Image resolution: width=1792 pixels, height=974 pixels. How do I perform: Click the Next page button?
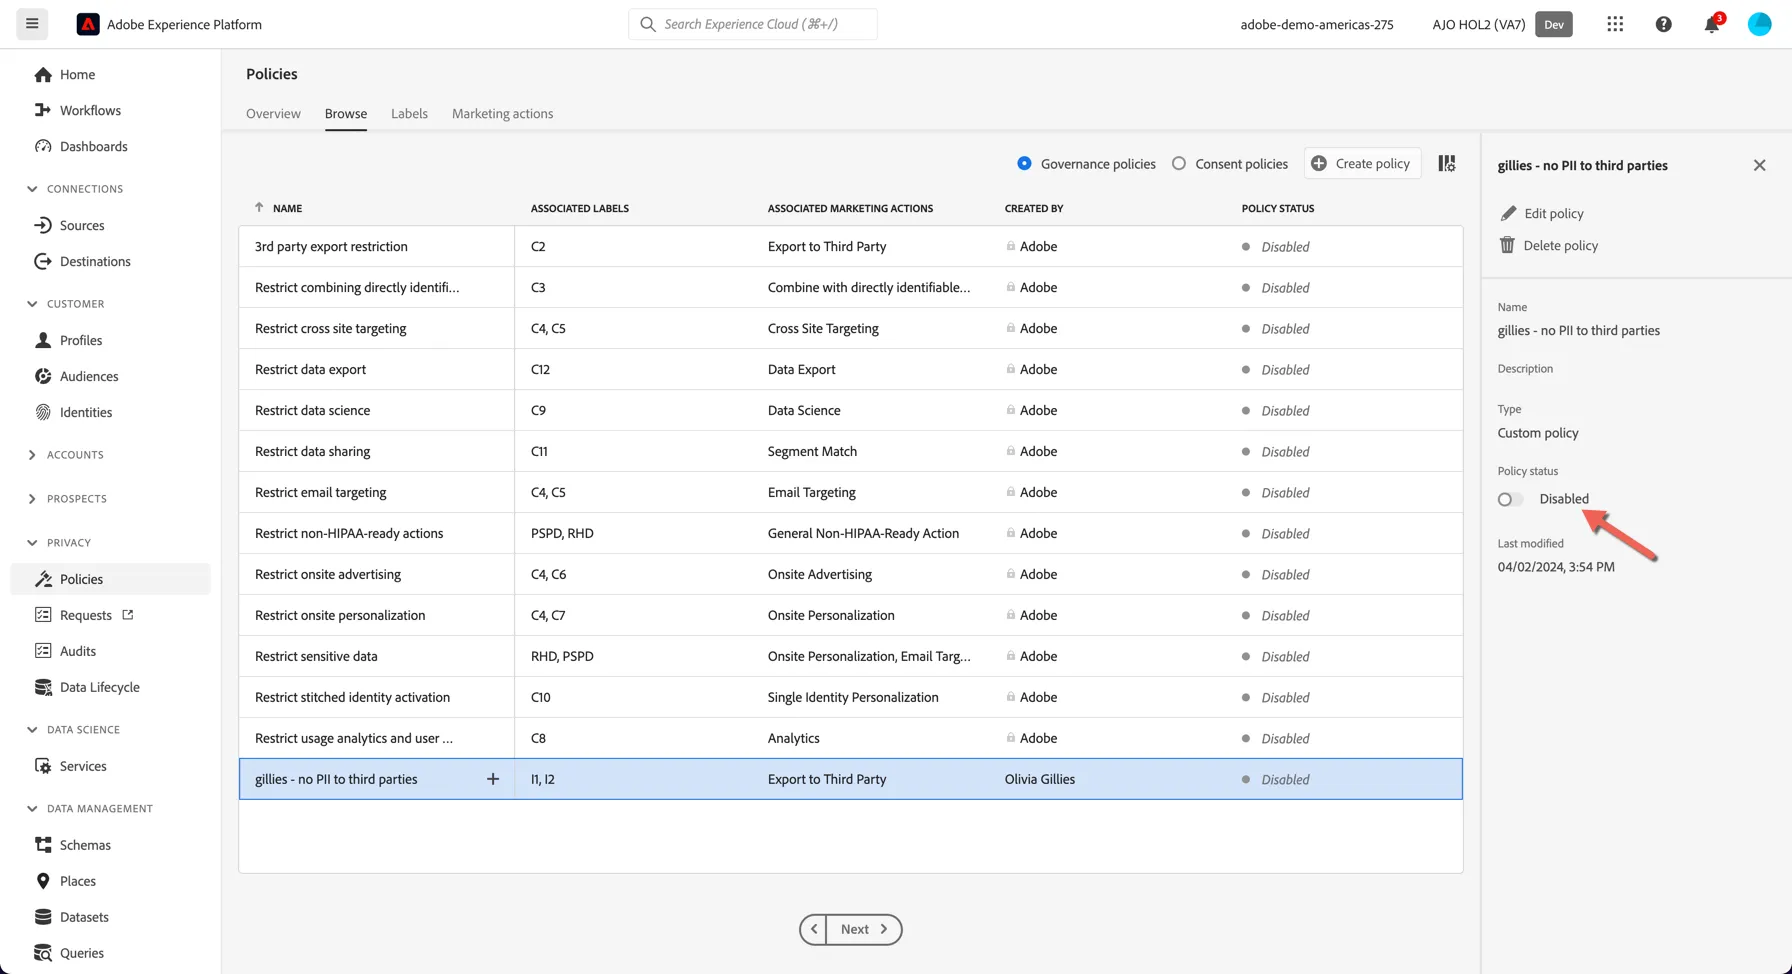(x=864, y=929)
